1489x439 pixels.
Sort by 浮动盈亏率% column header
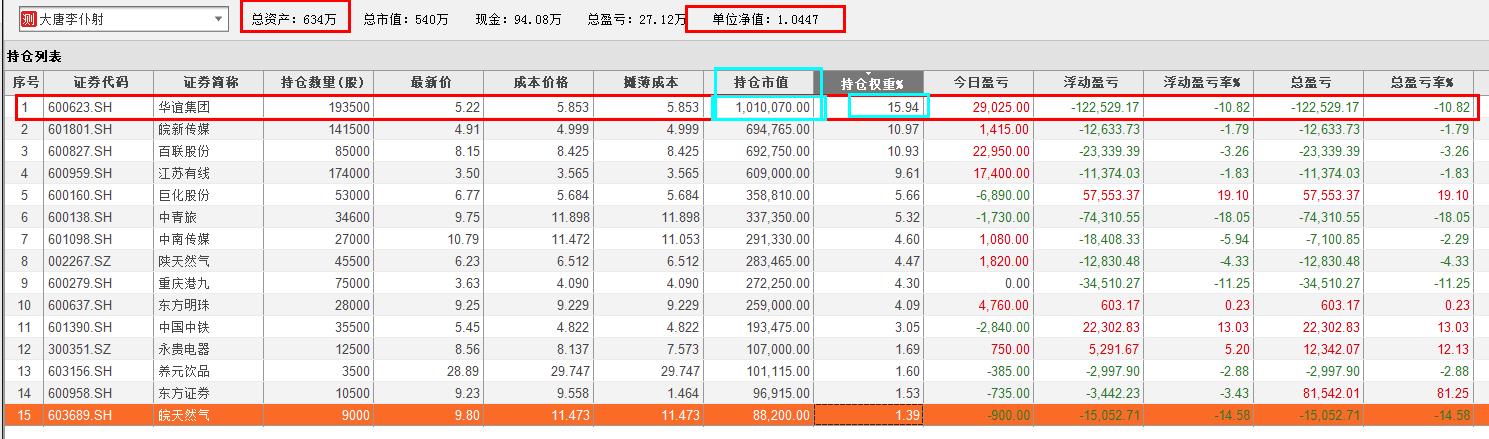(x=1199, y=82)
